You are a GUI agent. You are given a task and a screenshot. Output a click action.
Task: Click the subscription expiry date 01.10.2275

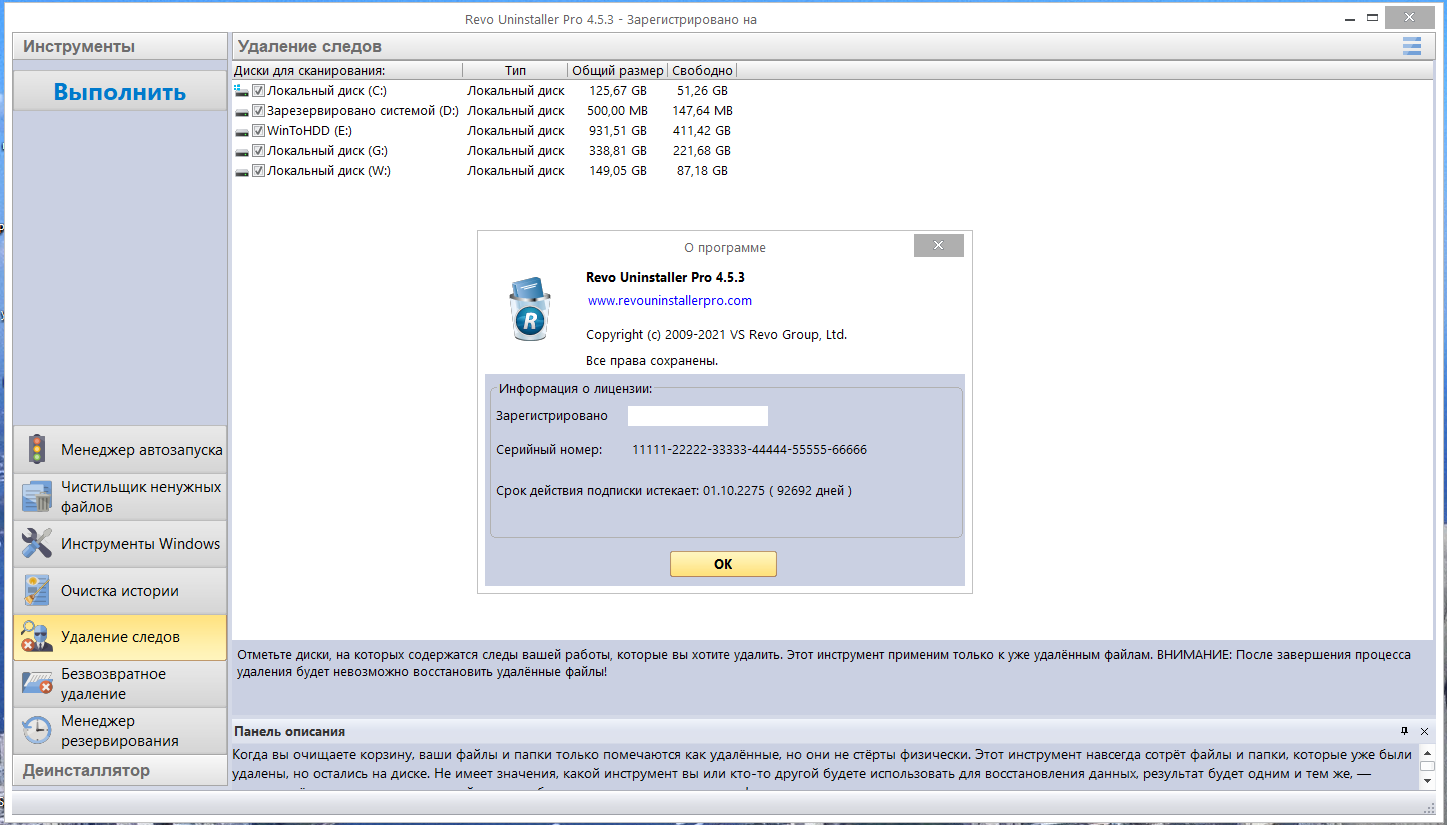(x=736, y=491)
